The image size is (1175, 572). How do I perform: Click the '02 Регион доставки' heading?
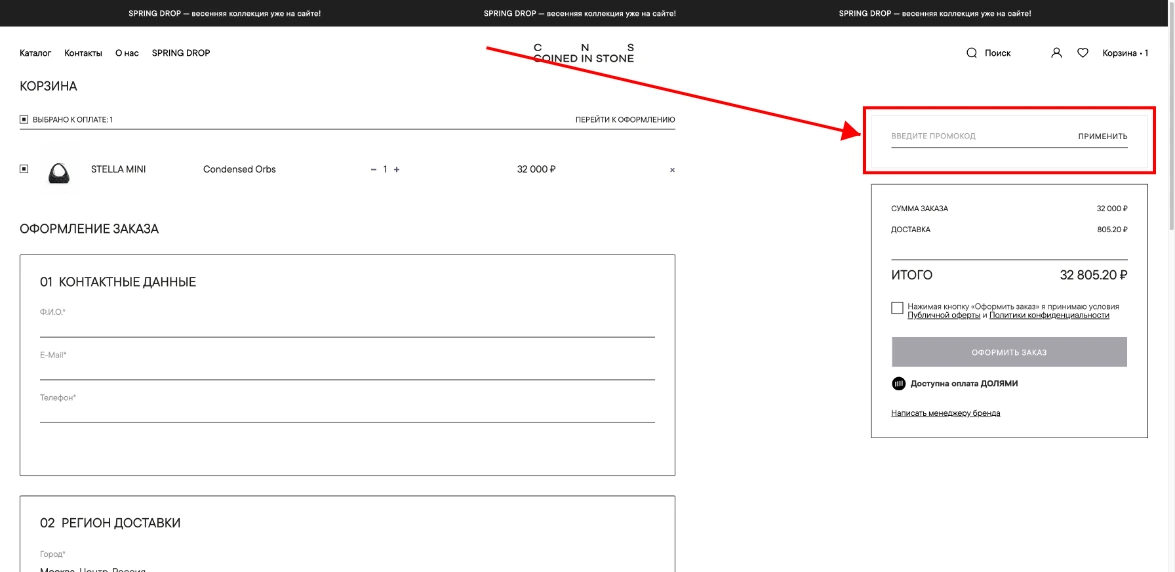(110, 523)
